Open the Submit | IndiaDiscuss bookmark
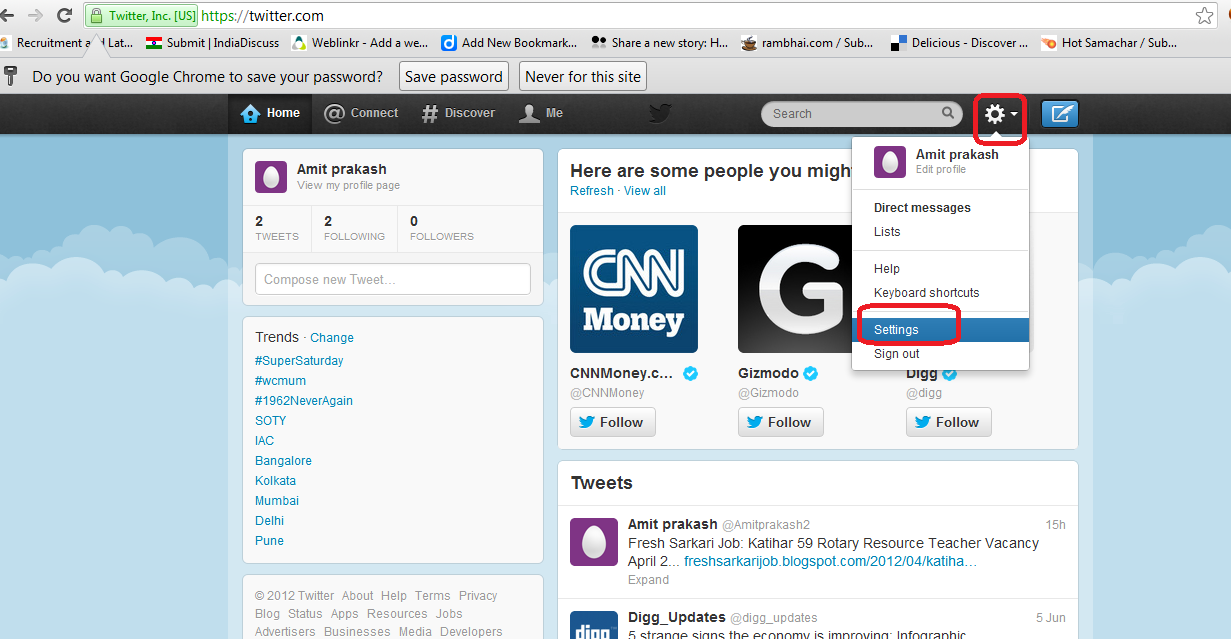 coord(214,43)
